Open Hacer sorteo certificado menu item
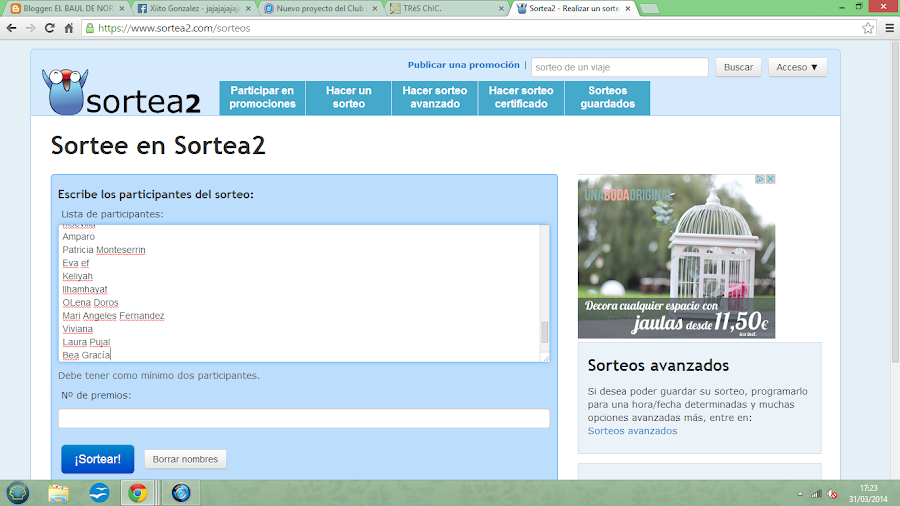The width and height of the screenshot is (900, 506). tap(521, 98)
